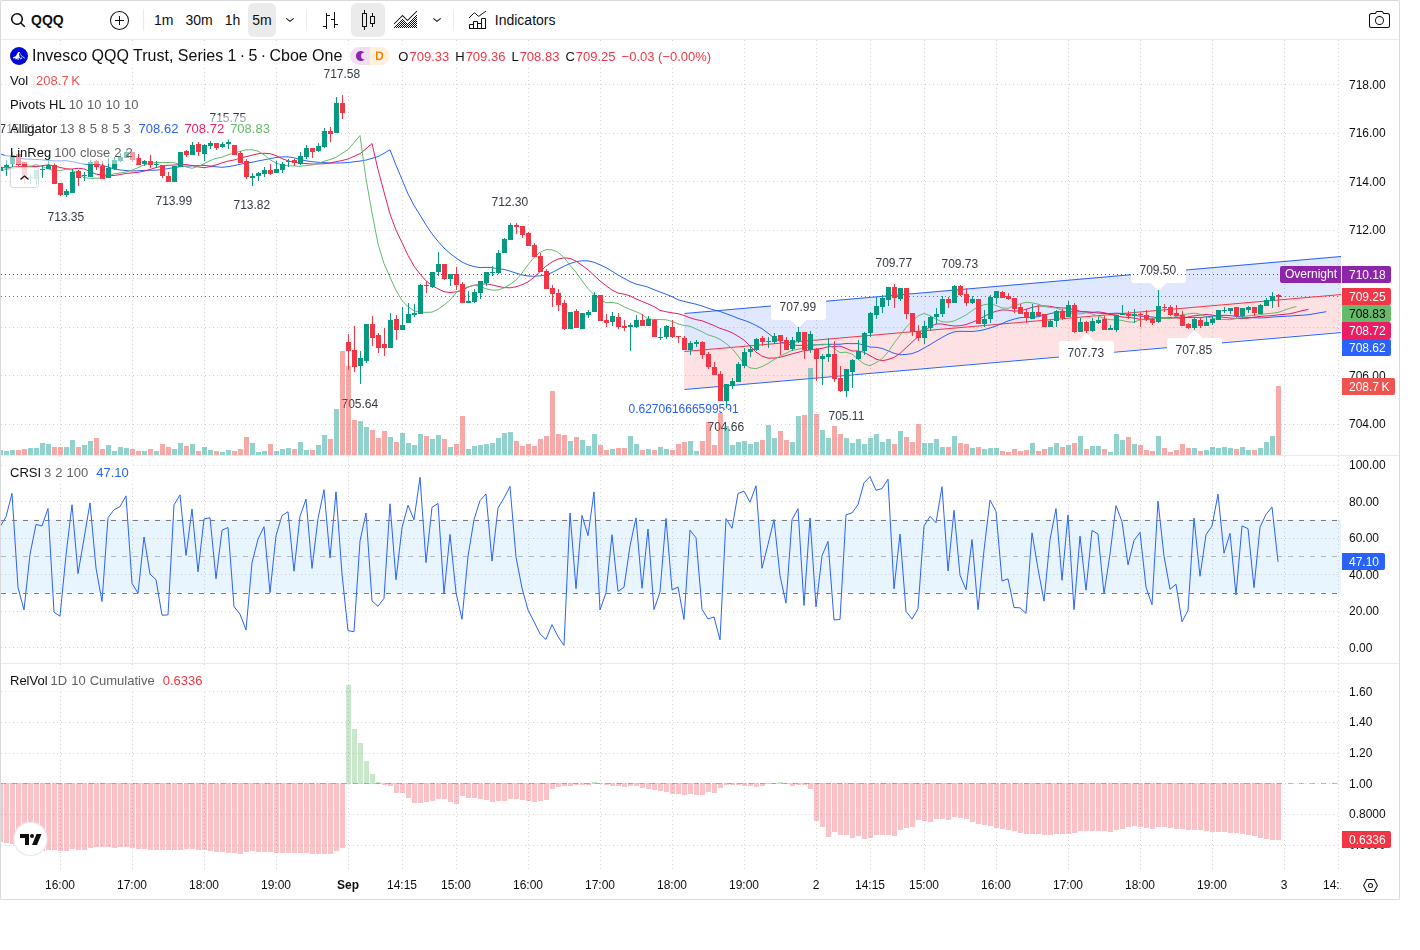Expand the time interval dropdown

(290, 20)
